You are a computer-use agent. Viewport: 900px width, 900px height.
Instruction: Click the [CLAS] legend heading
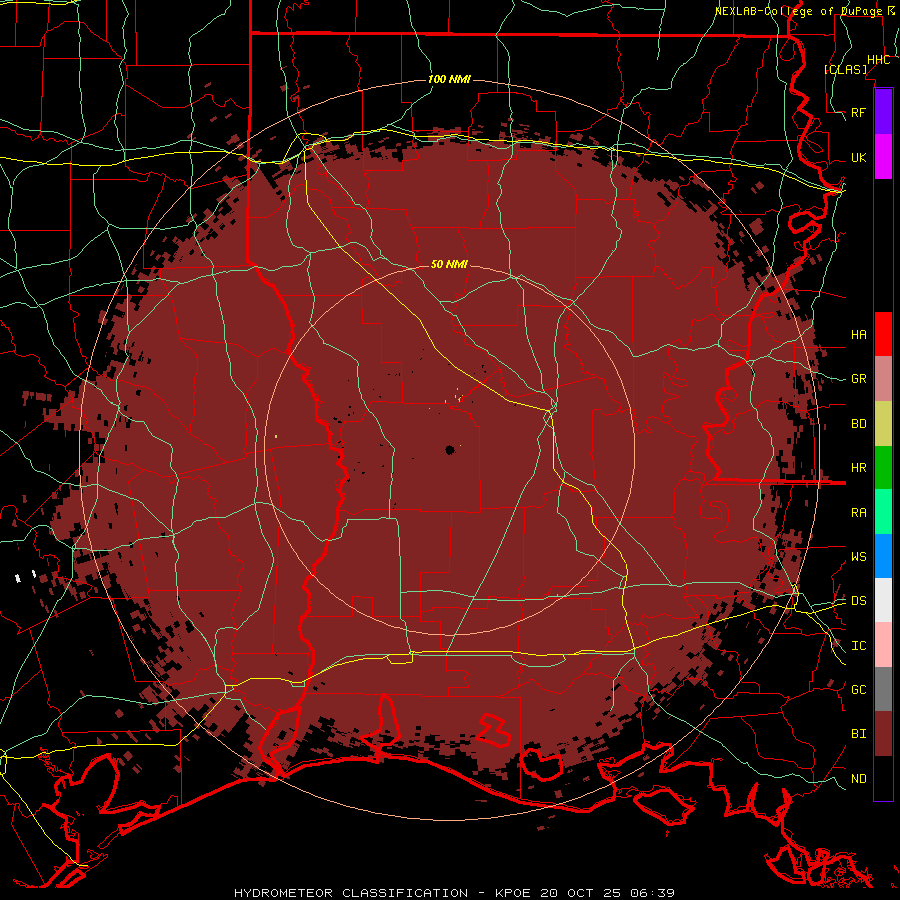point(845,69)
